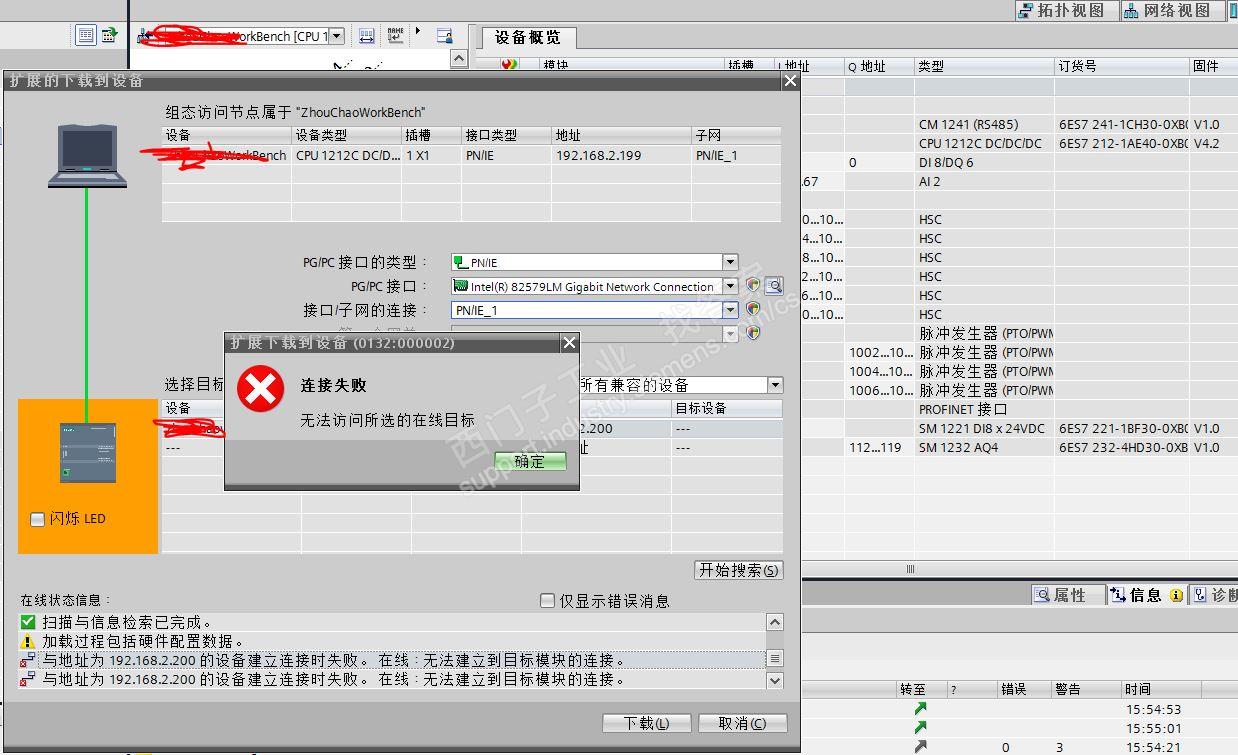
Task: Click the save window settings toolbar icon
Action: (x=445, y=35)
